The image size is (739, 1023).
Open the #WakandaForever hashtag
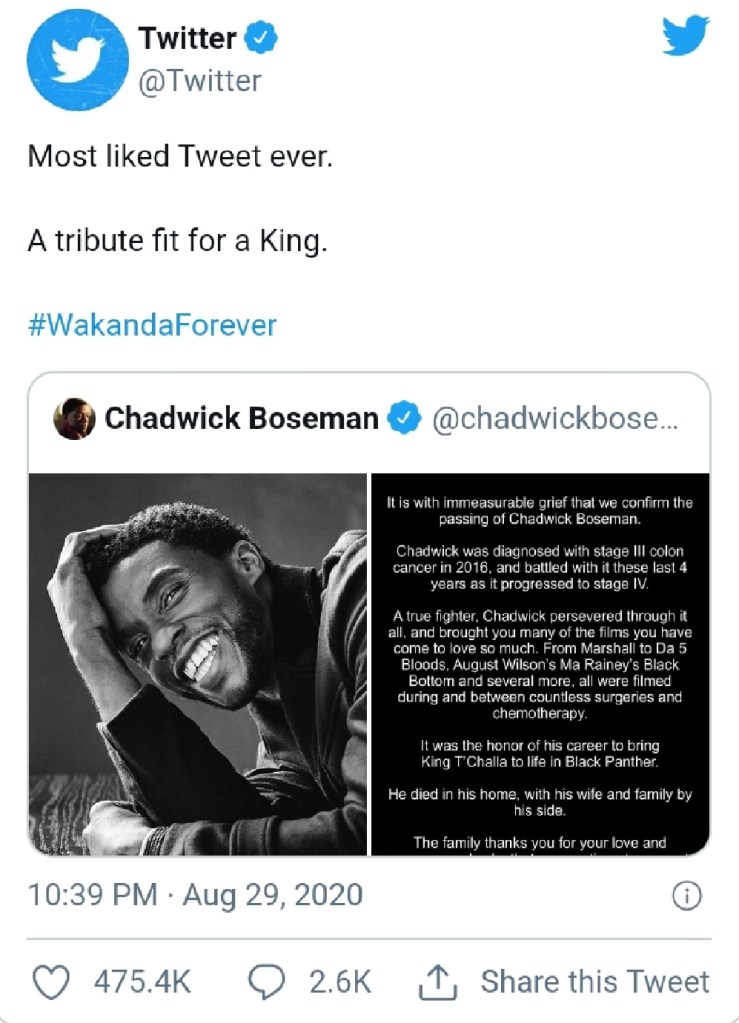(152, 325)
